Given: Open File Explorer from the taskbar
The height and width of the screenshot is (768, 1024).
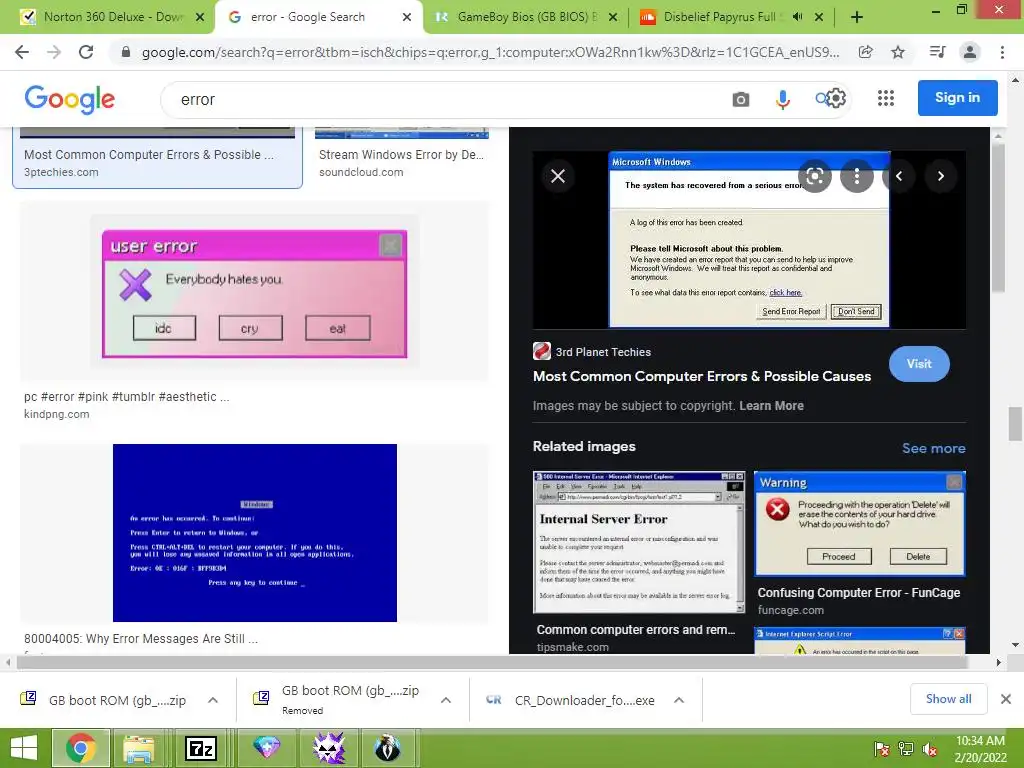Looking at the screenshot, I should point(139,748).
